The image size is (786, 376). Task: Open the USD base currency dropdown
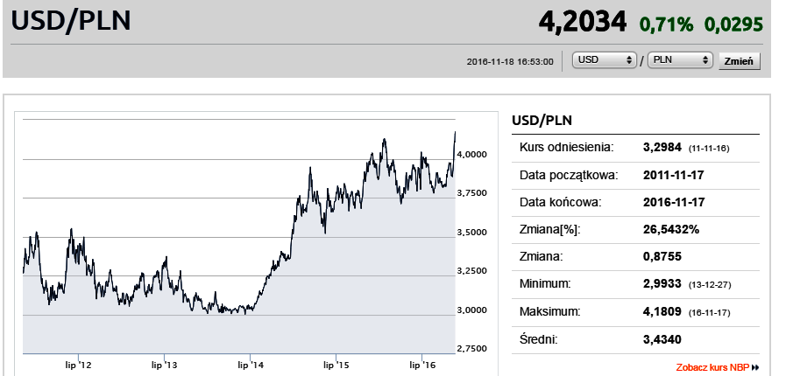pos(605,60)
